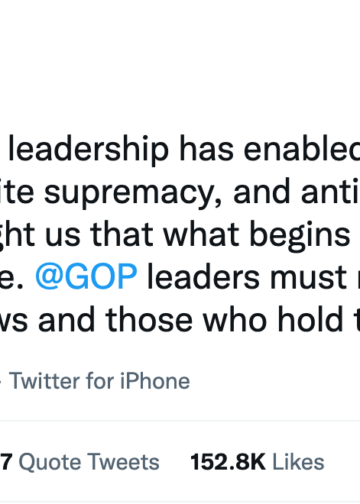Open the Likes list

[x=257, y=462]
